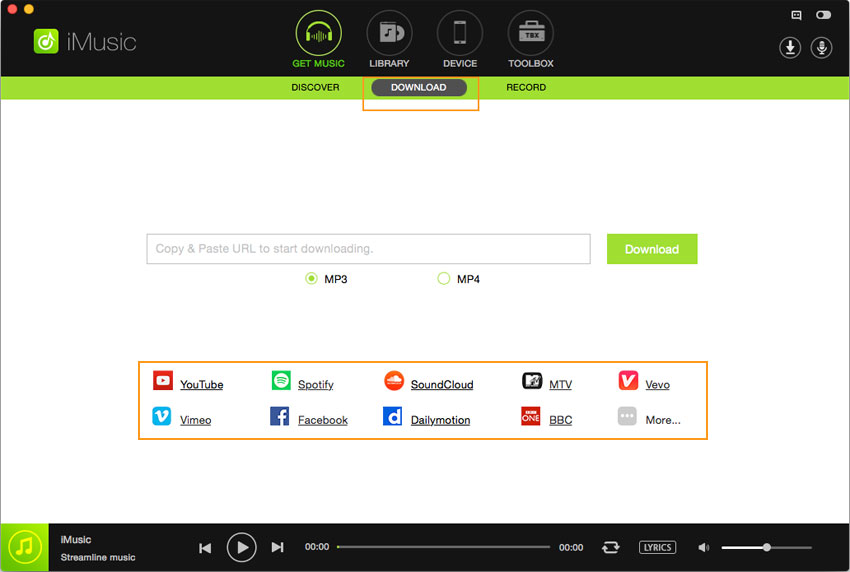This screenshot has height=572, width=850.
Task: Click the Toolbox label
Action: click(x=531, y=63)
